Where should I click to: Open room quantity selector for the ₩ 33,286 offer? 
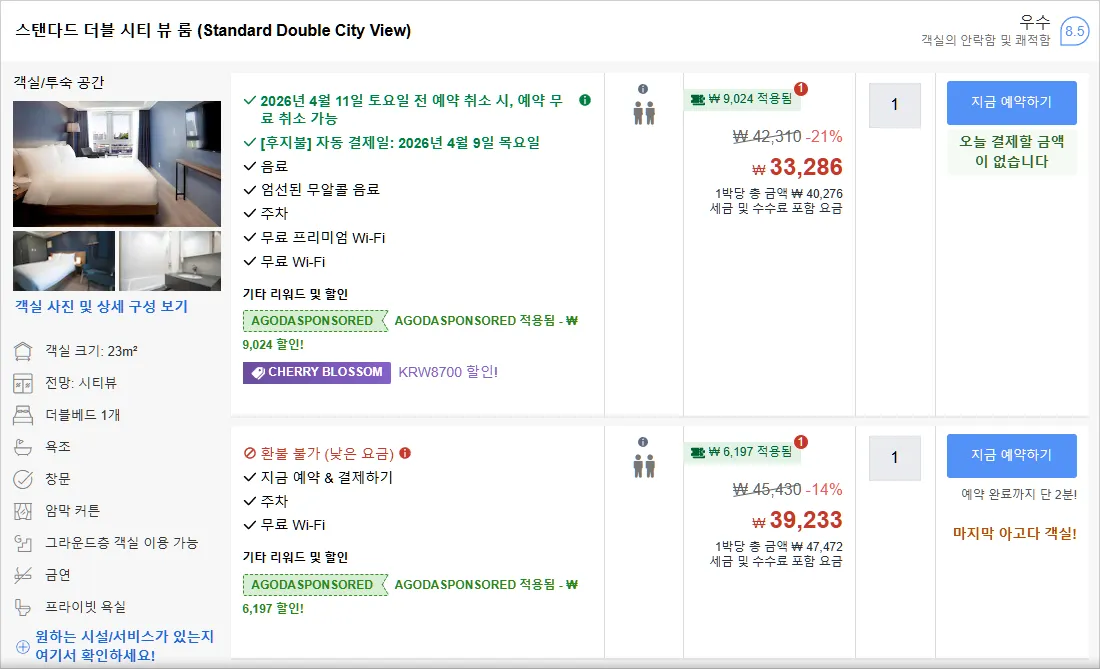894,105
